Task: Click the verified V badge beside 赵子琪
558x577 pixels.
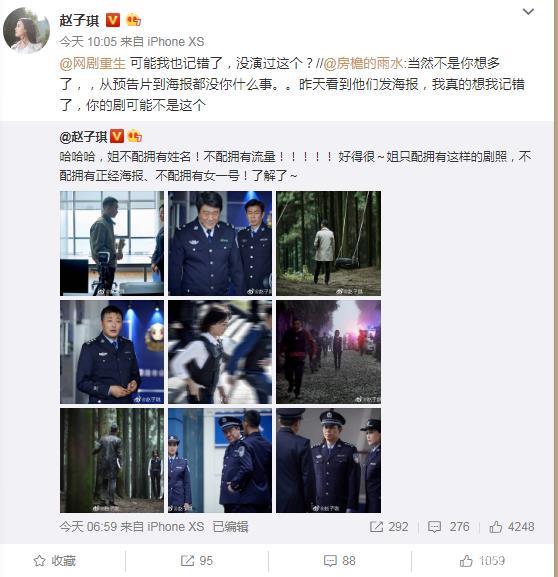Action: (113, 20)
